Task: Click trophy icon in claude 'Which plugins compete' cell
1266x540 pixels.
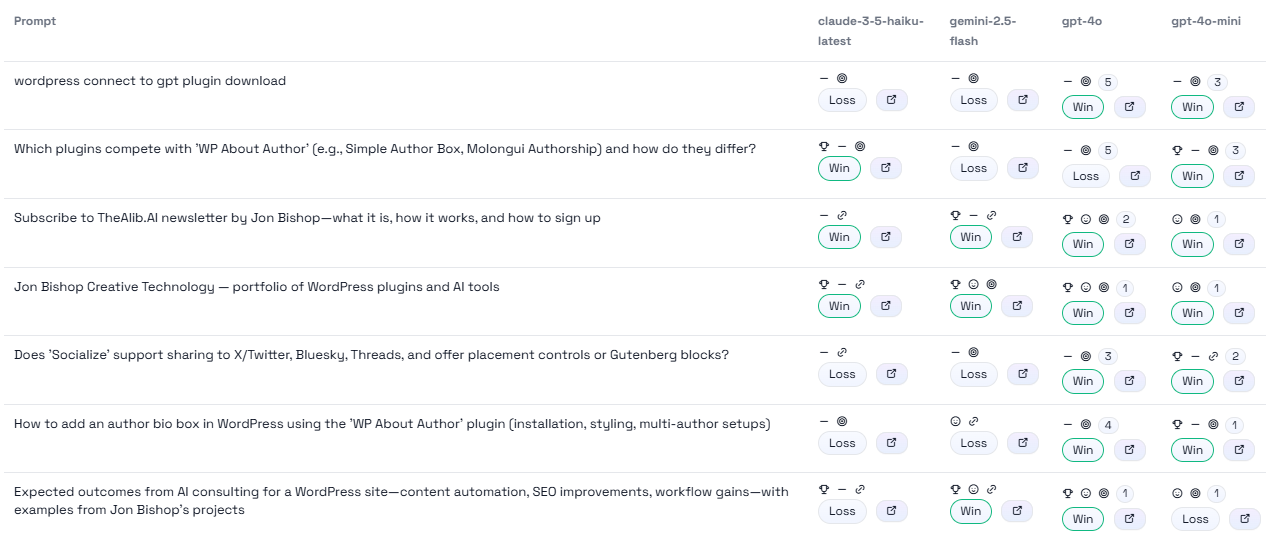Action: [824, 146]
